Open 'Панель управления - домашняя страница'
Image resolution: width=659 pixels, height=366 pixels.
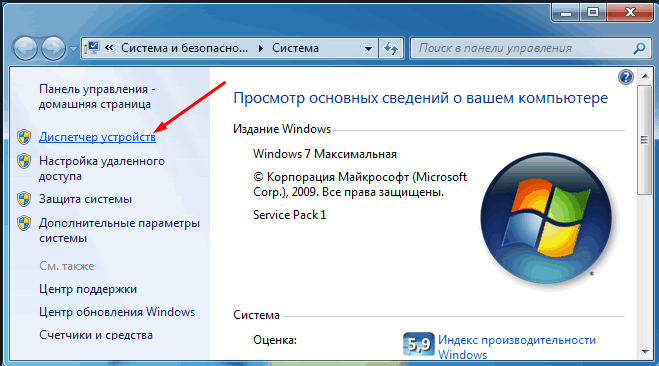click(97, 96)
